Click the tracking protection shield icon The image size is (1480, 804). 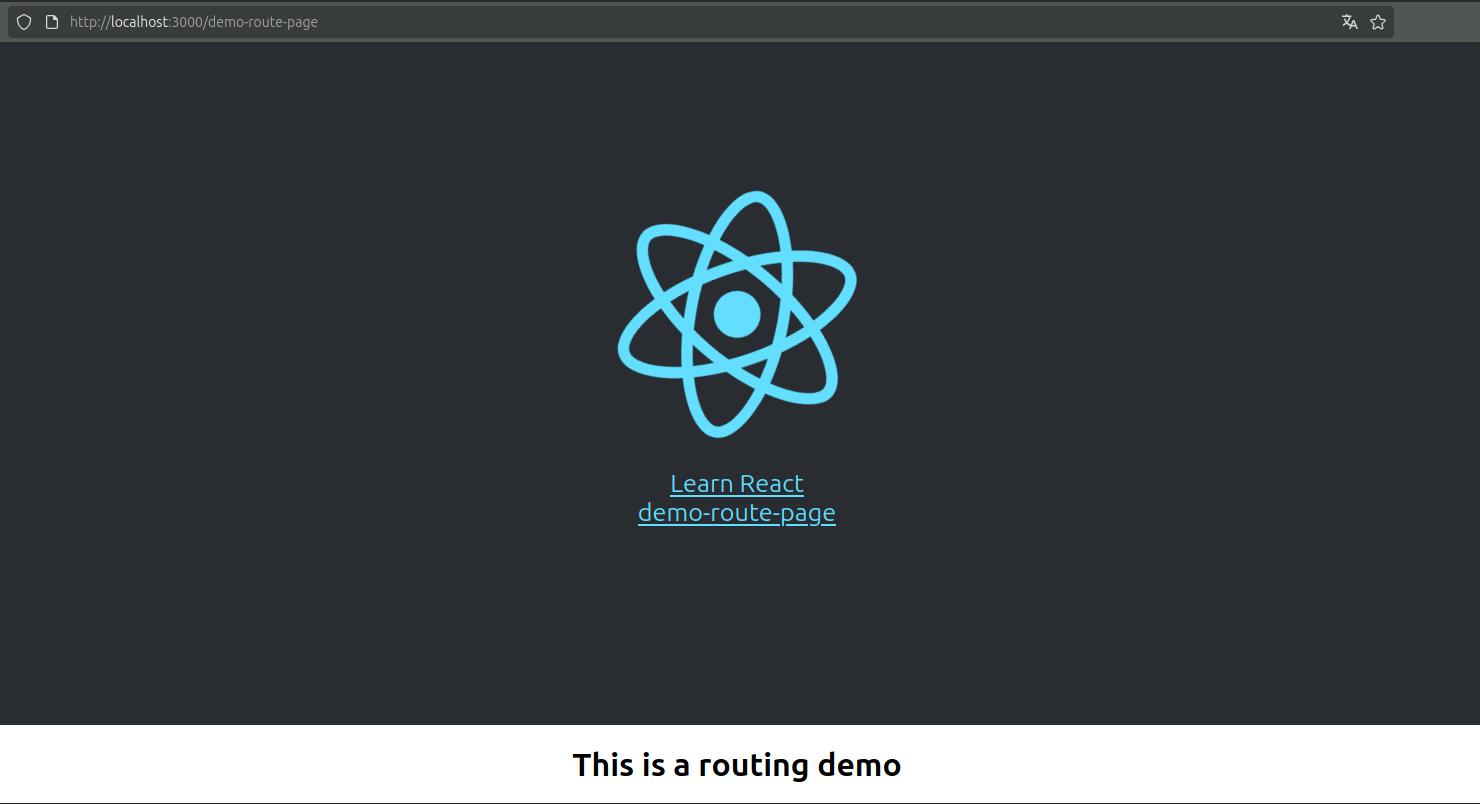pos(24,22)
